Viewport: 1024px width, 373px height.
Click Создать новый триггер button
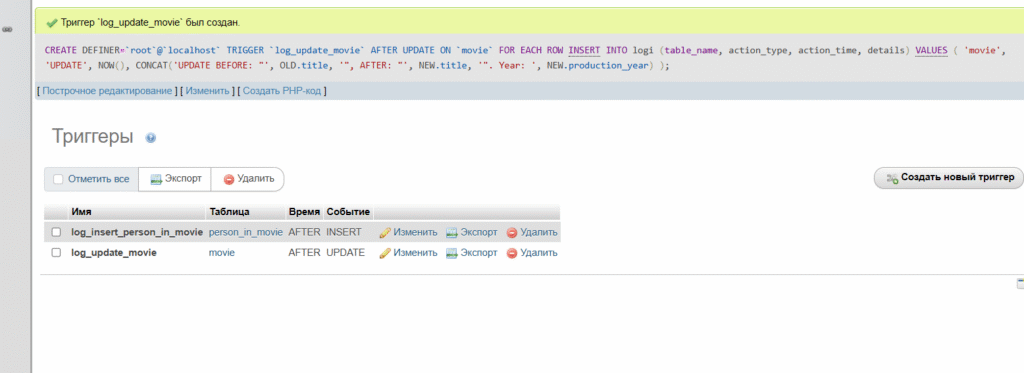coord(948,178)
